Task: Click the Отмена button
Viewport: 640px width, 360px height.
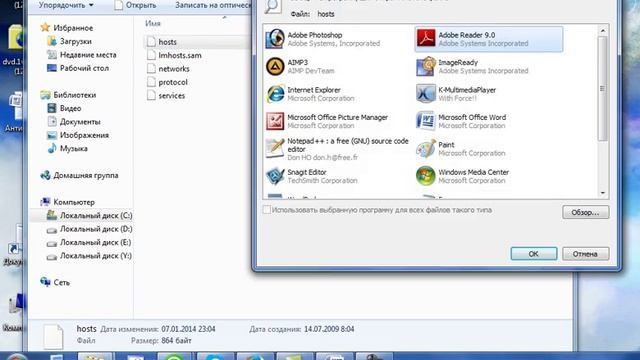Action: 585,253
